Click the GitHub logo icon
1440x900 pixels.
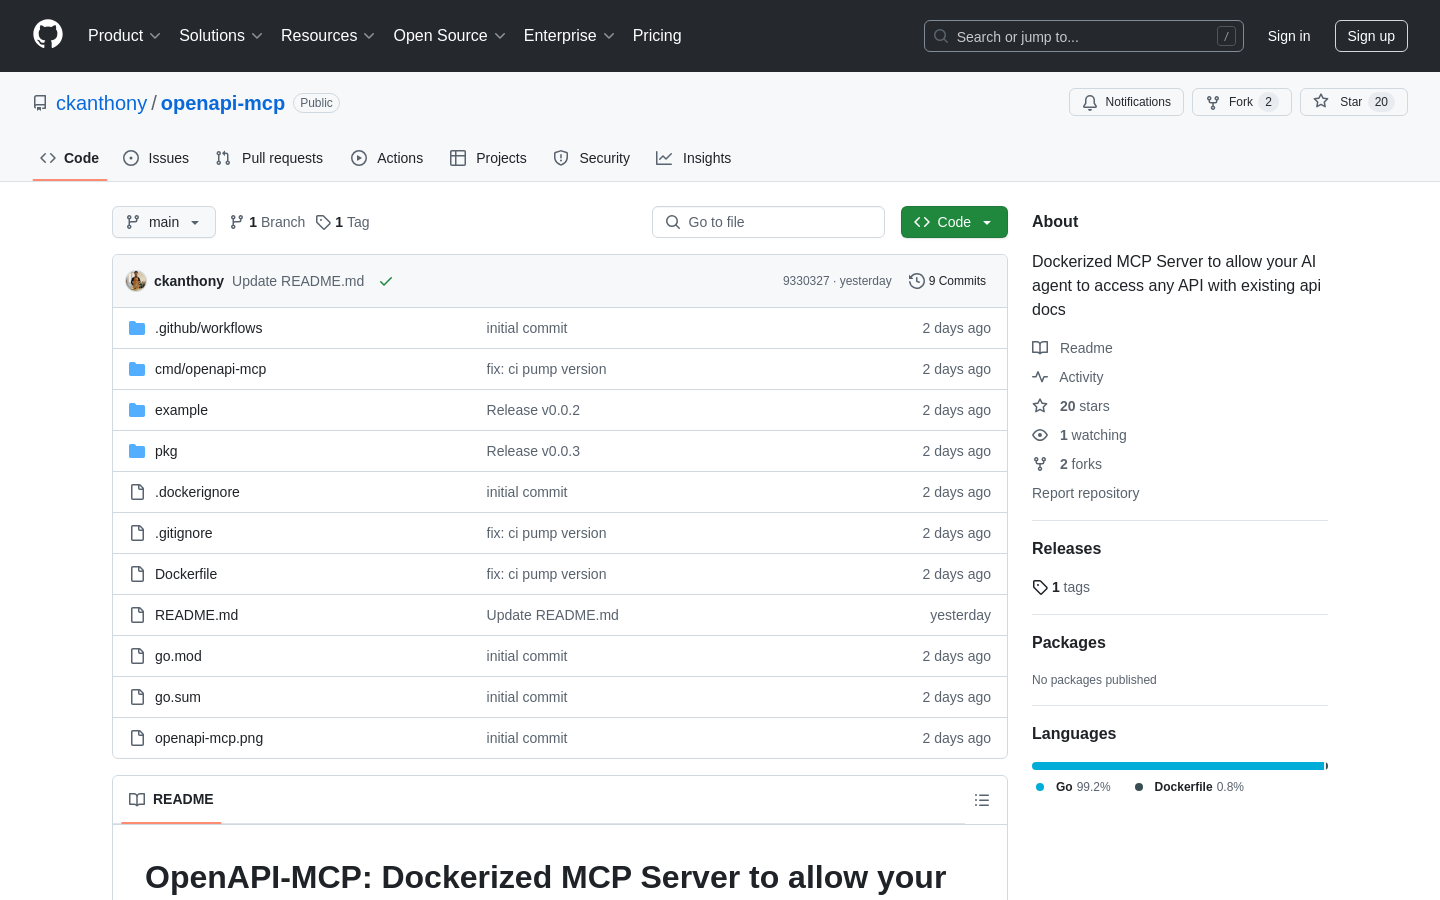pos(48,35)
